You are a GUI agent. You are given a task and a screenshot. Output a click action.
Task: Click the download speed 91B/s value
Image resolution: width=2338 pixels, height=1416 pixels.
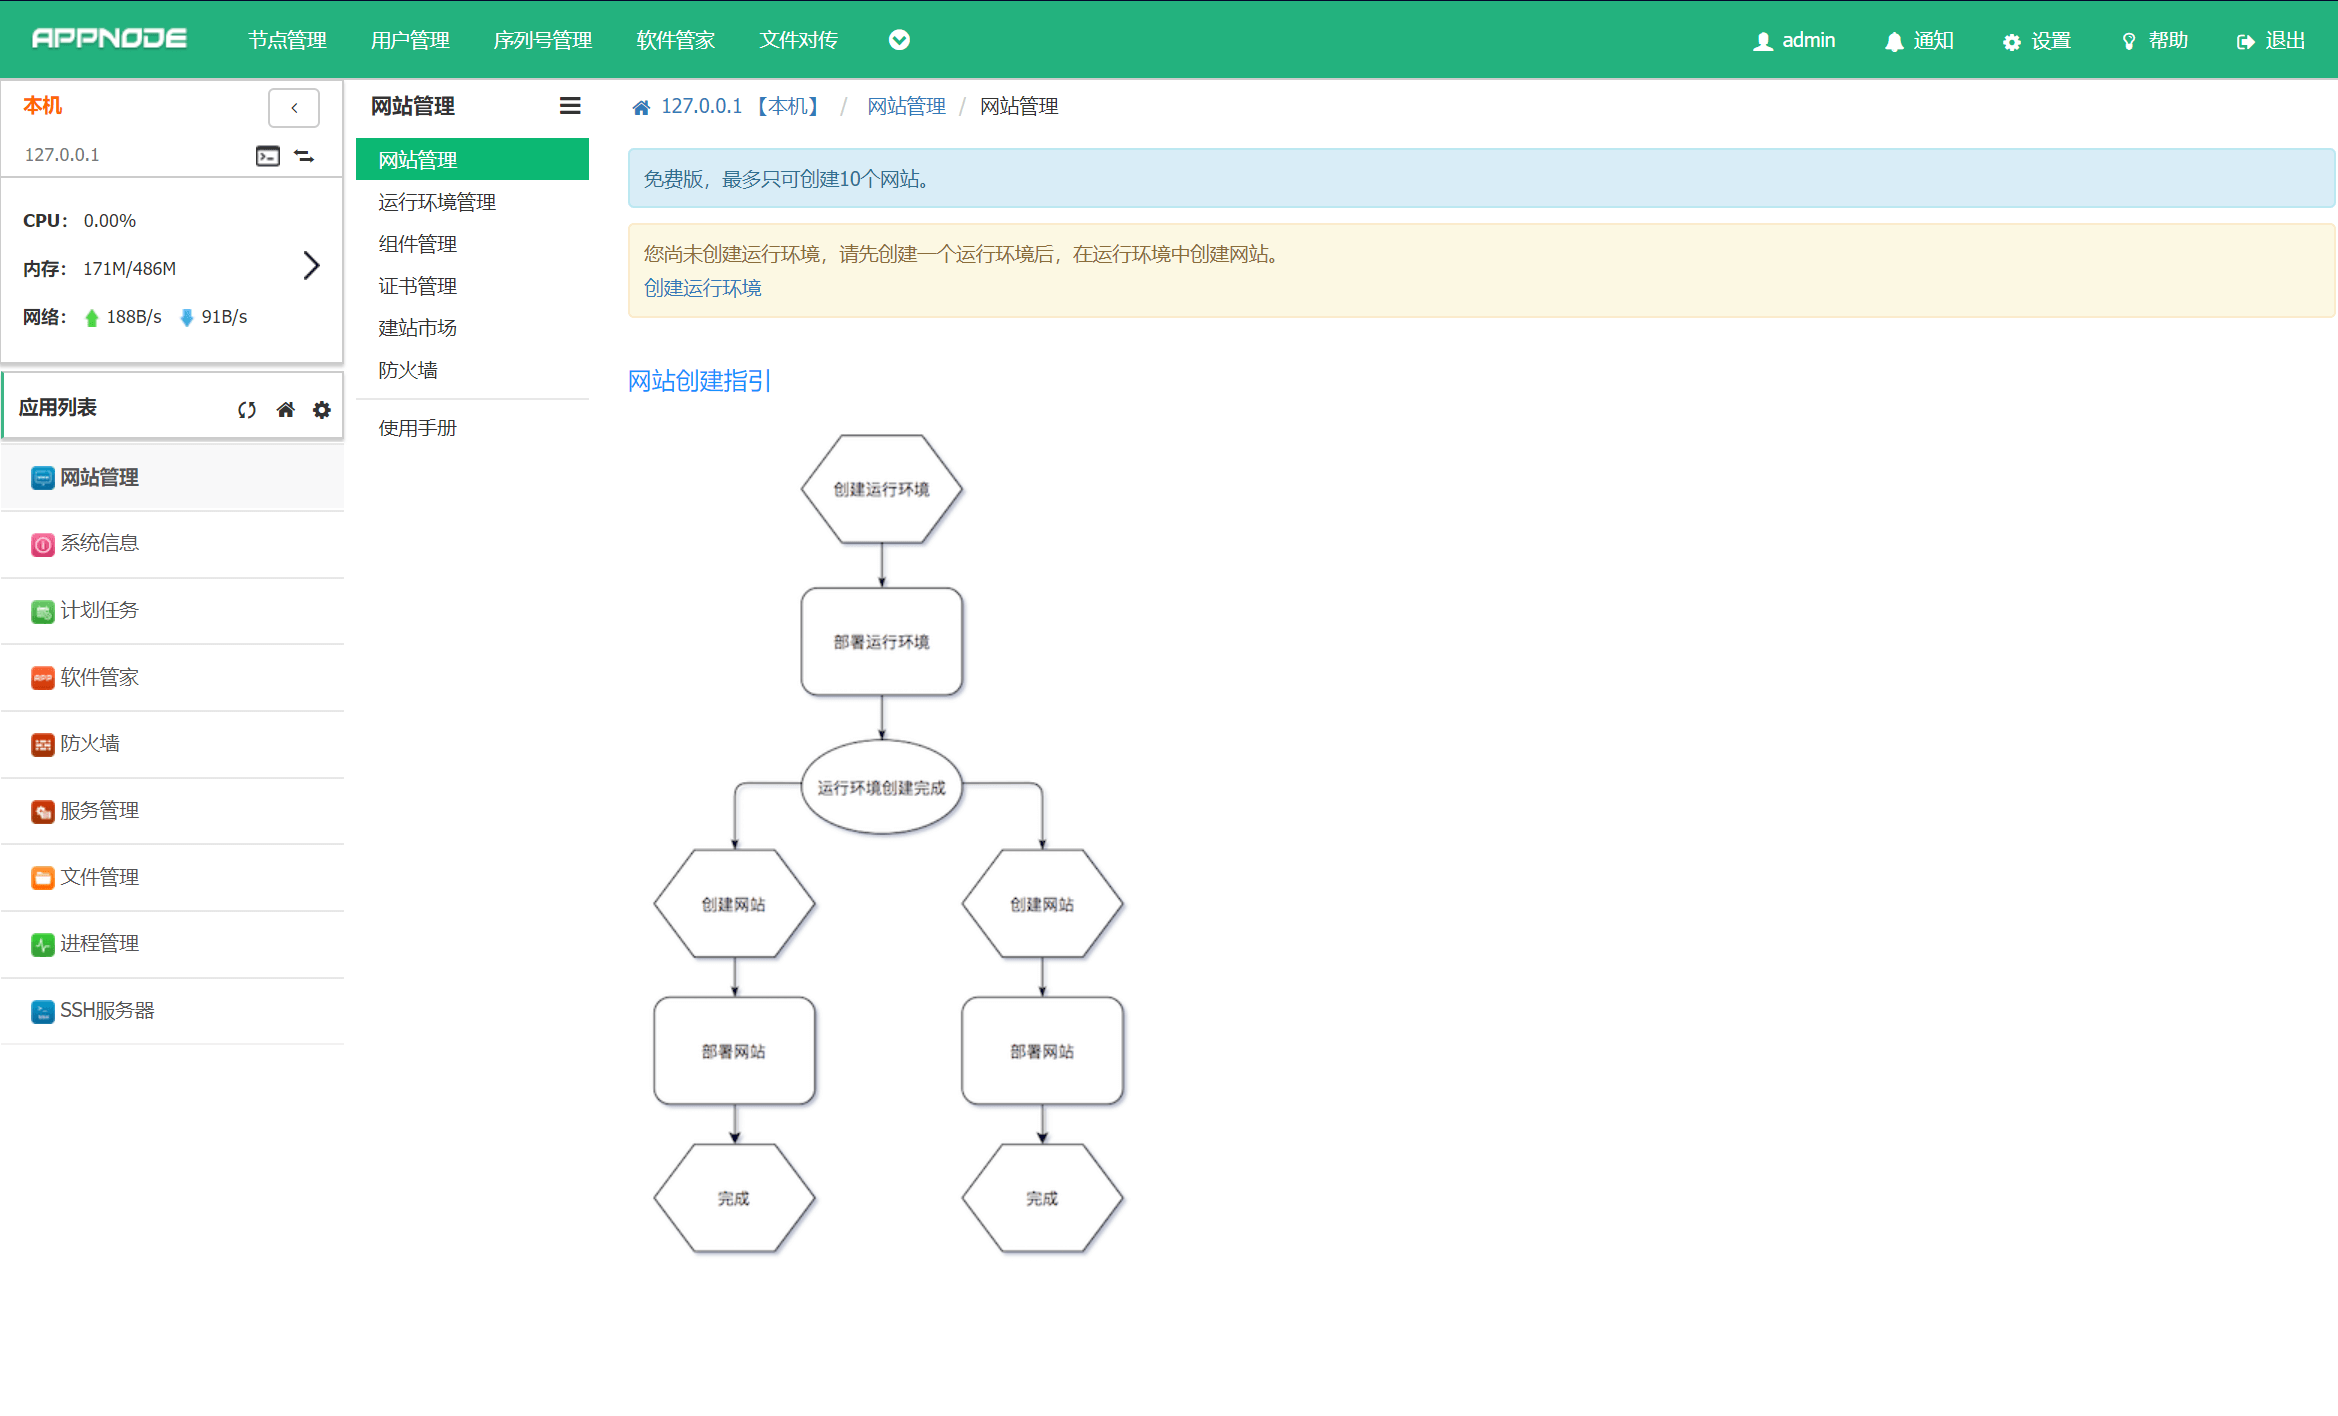224,317
